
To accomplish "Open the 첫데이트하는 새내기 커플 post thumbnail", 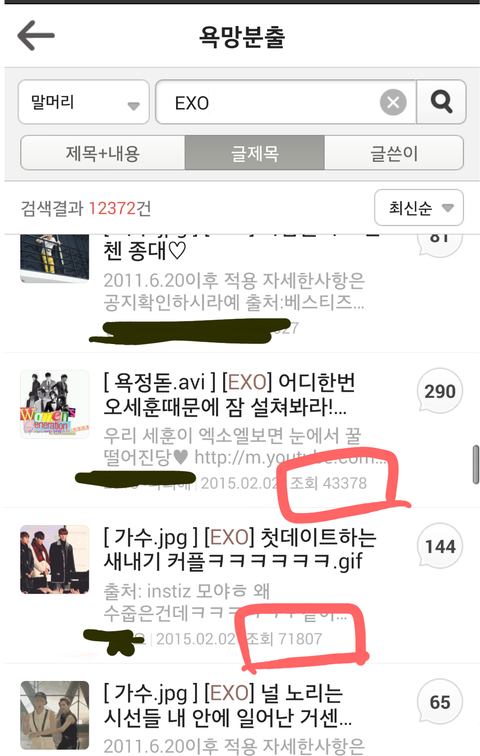I will coord(54,559).
